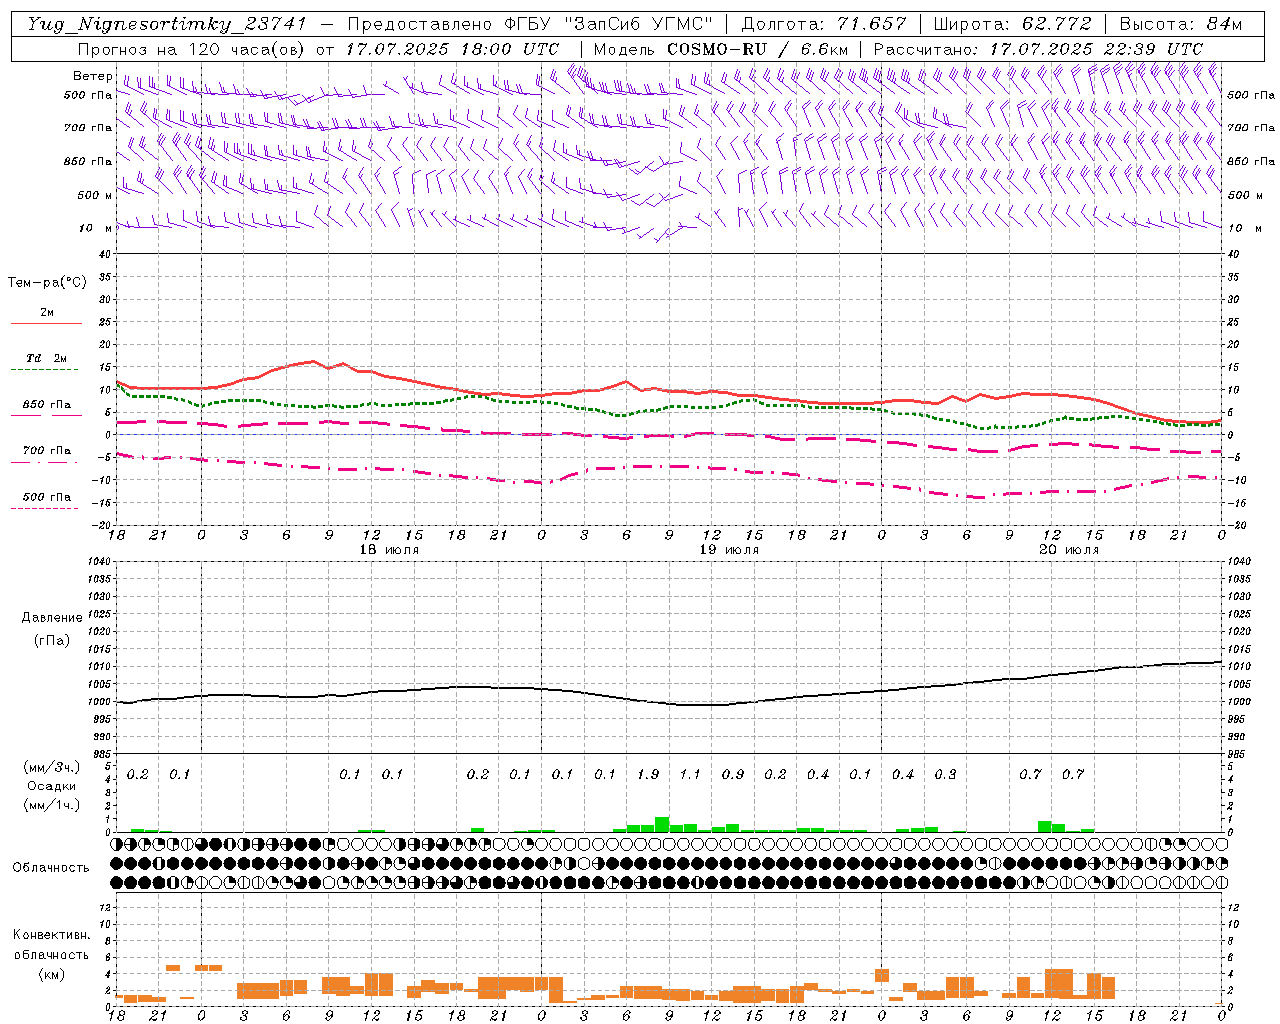Click the 18 июля date label
Image resolution: width=1280 pixels, height=1024 pixels.
tap(389, 550)
